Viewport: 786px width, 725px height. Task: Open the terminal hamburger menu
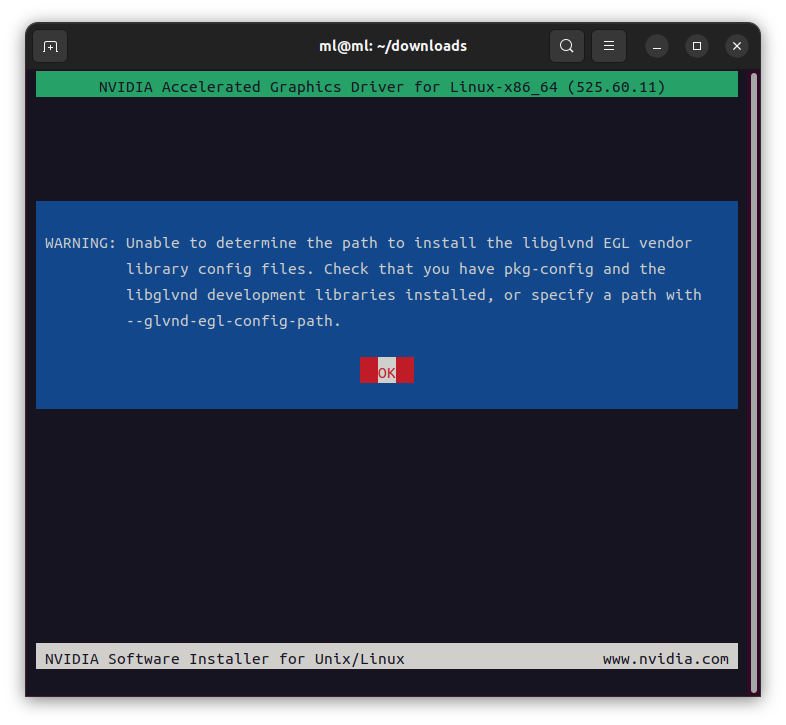(609, 46)
